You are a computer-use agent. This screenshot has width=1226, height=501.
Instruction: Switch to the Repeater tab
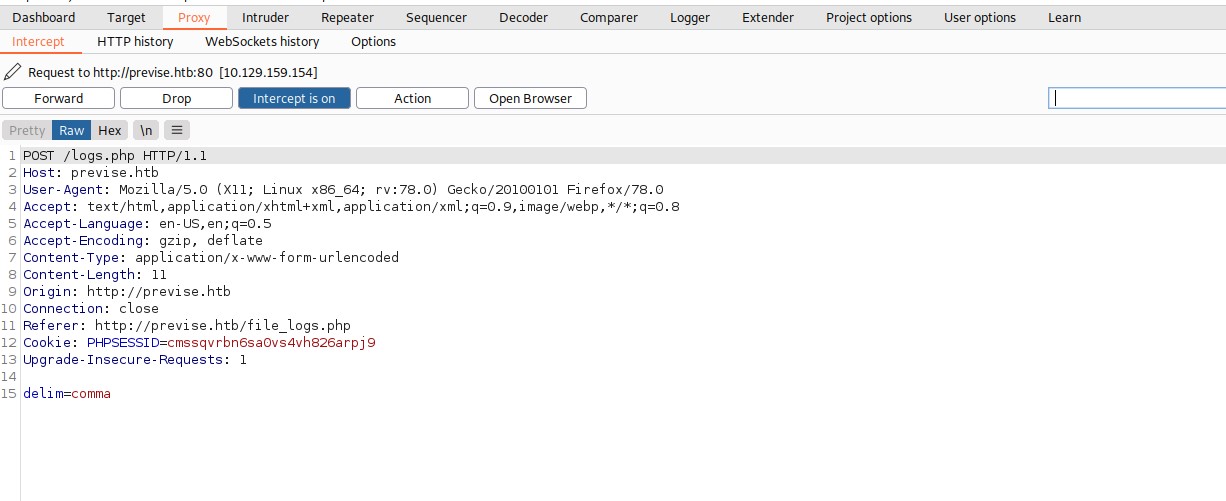(x=347, y=17)
